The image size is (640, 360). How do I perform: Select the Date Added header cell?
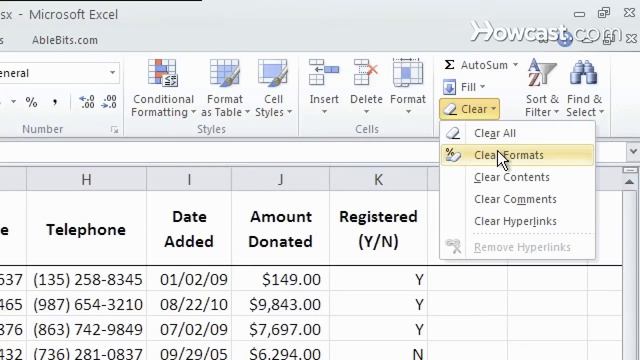point(189,229)
